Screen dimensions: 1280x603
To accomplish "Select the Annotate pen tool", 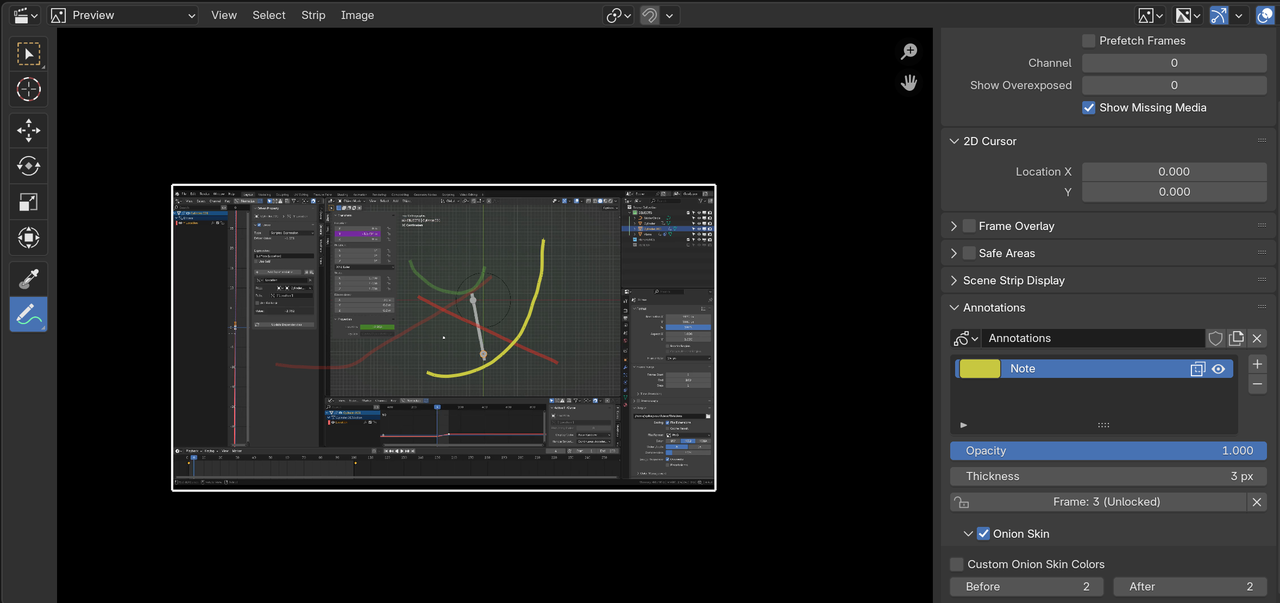I will (28, 315).
